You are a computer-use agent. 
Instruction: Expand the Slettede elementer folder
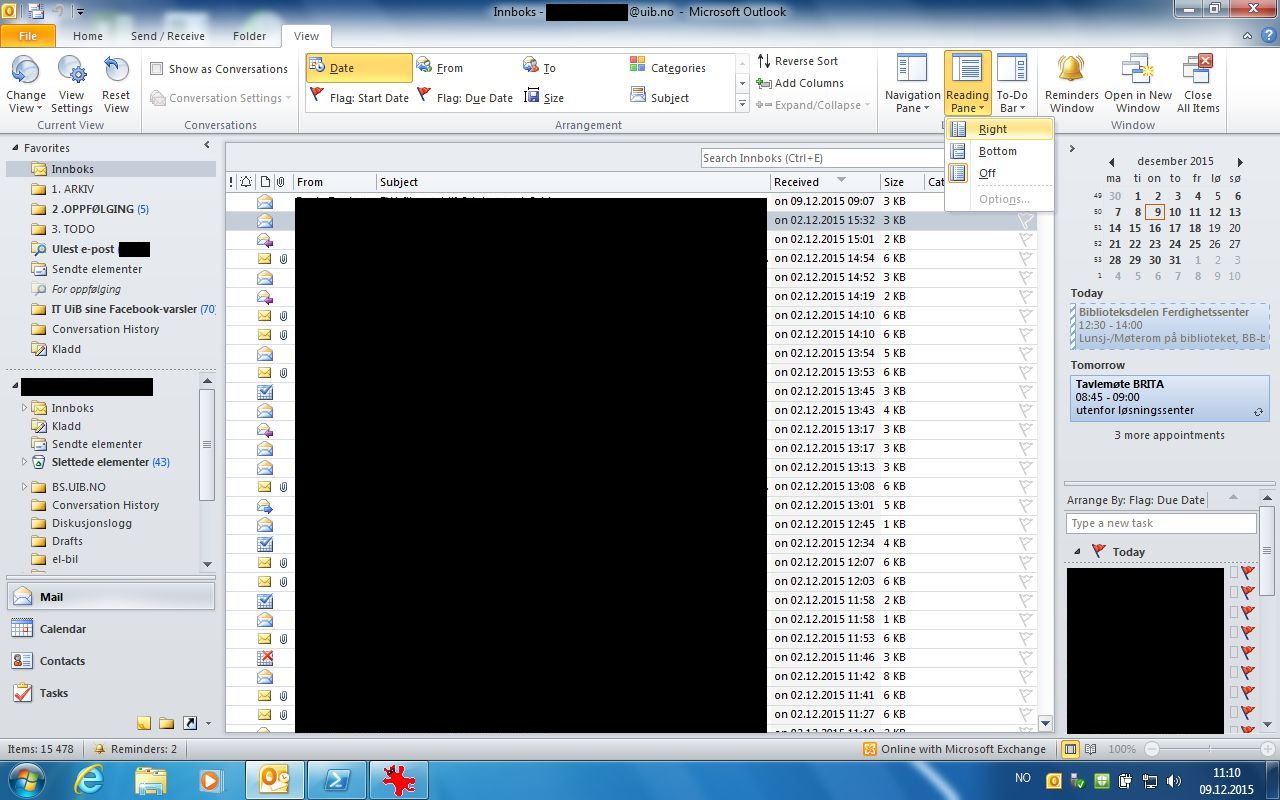(25, 462)
